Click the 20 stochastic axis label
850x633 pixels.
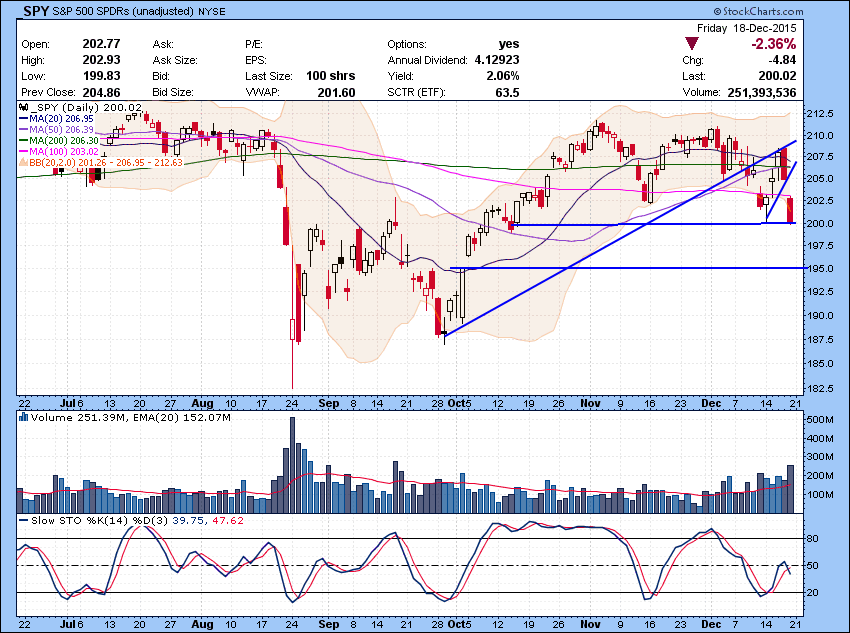point(813,592)
